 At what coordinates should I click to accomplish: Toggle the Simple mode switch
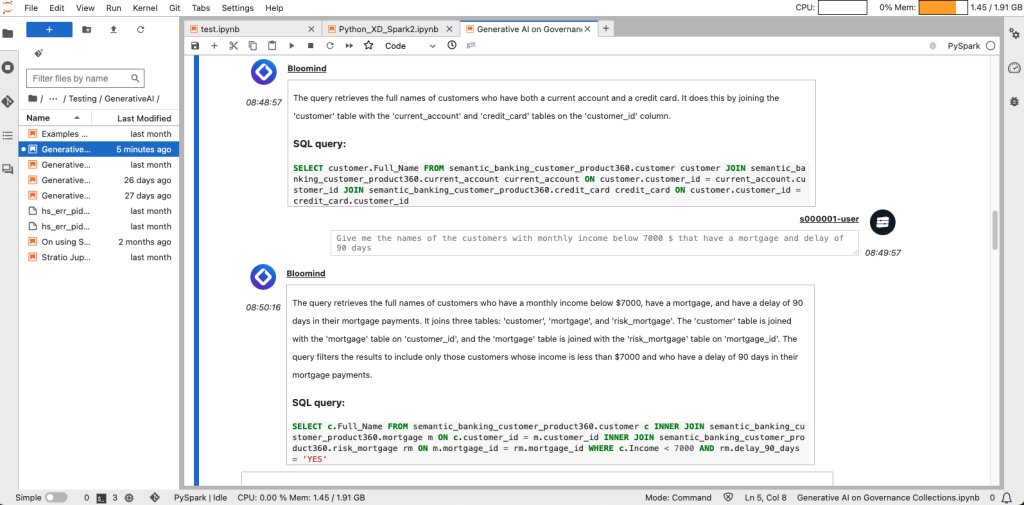pyautogui.click(x=56, y=497)
